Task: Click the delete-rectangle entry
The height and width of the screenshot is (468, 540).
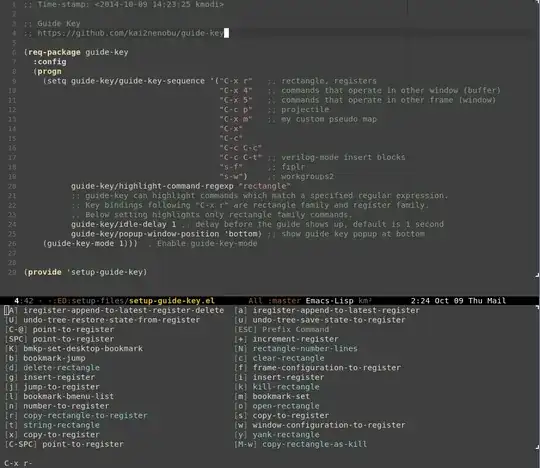Action: [x=52, y=368]
